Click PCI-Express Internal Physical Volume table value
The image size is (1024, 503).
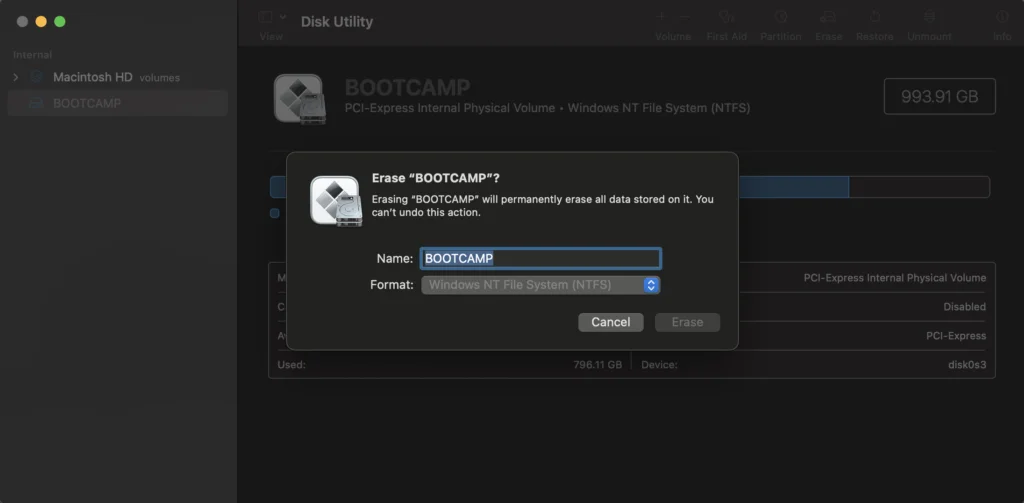895,278
